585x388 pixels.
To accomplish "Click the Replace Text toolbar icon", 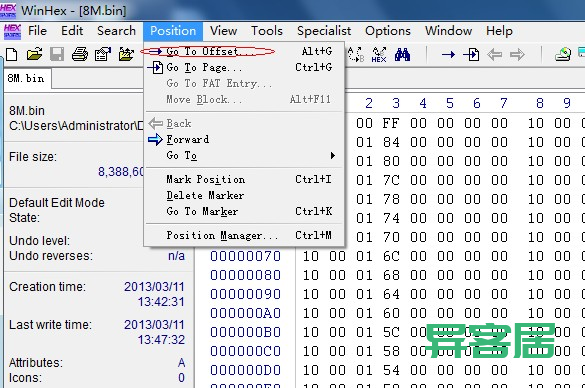I will [x=356, y=54].
